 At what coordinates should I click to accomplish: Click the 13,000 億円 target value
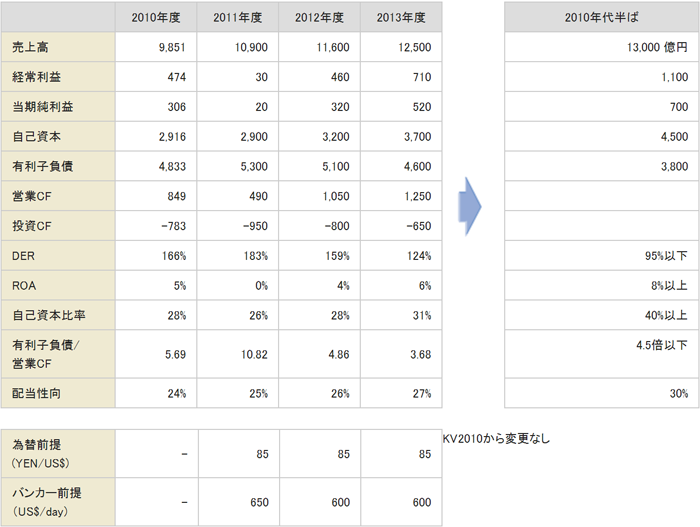click(657, 47)
